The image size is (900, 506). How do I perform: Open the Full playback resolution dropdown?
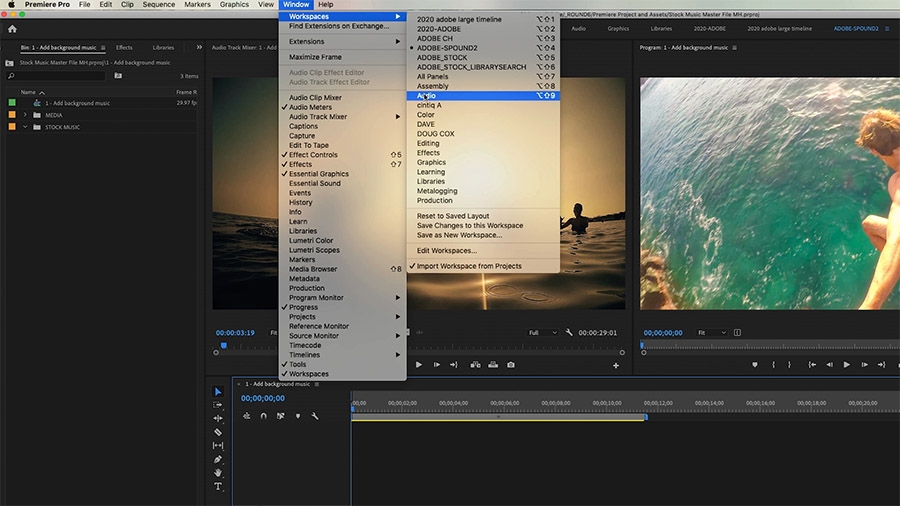point(542,332)
